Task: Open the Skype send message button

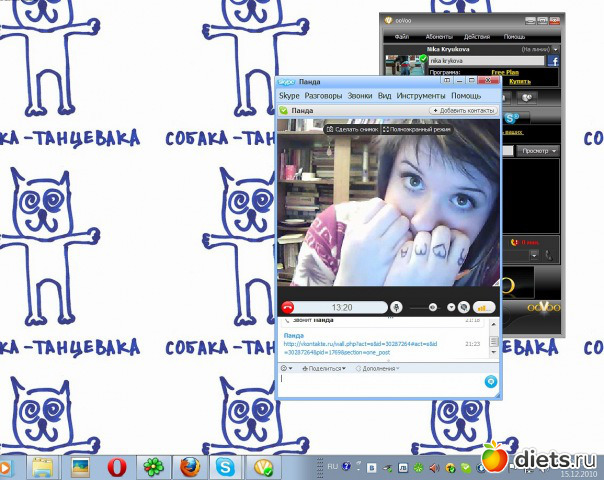Action: click(x=490, y=381)
